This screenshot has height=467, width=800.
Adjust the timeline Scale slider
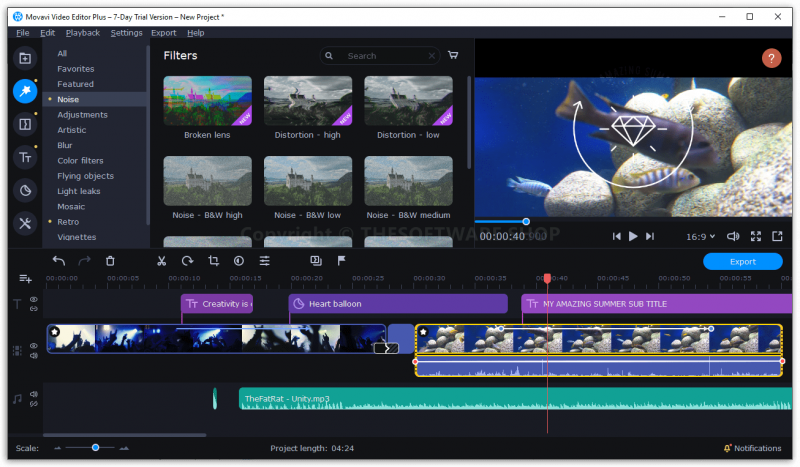click(95, 448)
